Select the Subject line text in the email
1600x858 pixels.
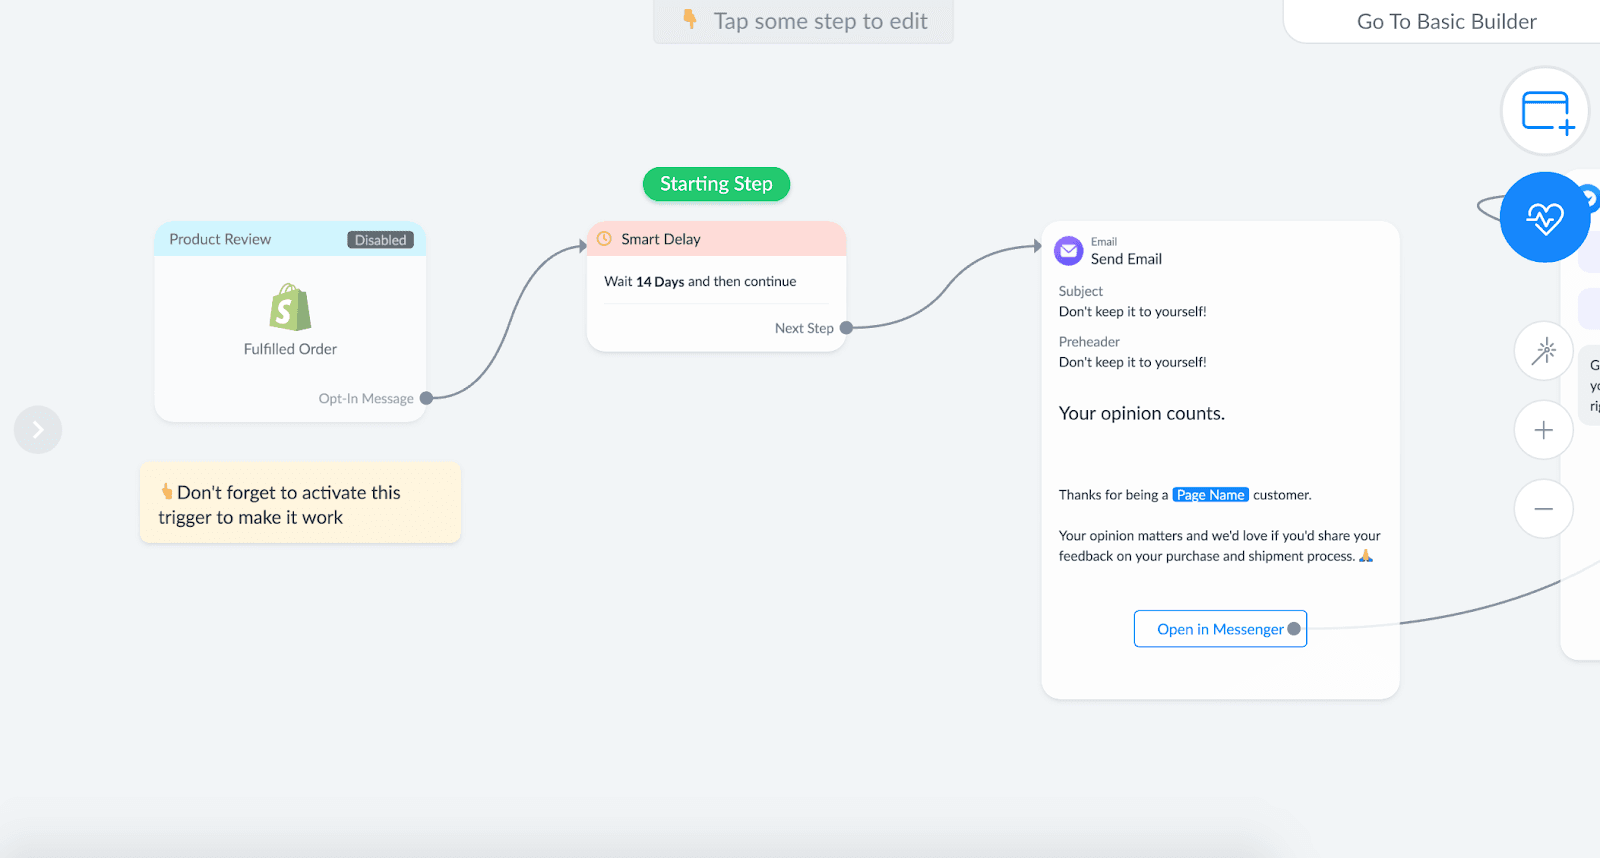tap(1133, 312)
